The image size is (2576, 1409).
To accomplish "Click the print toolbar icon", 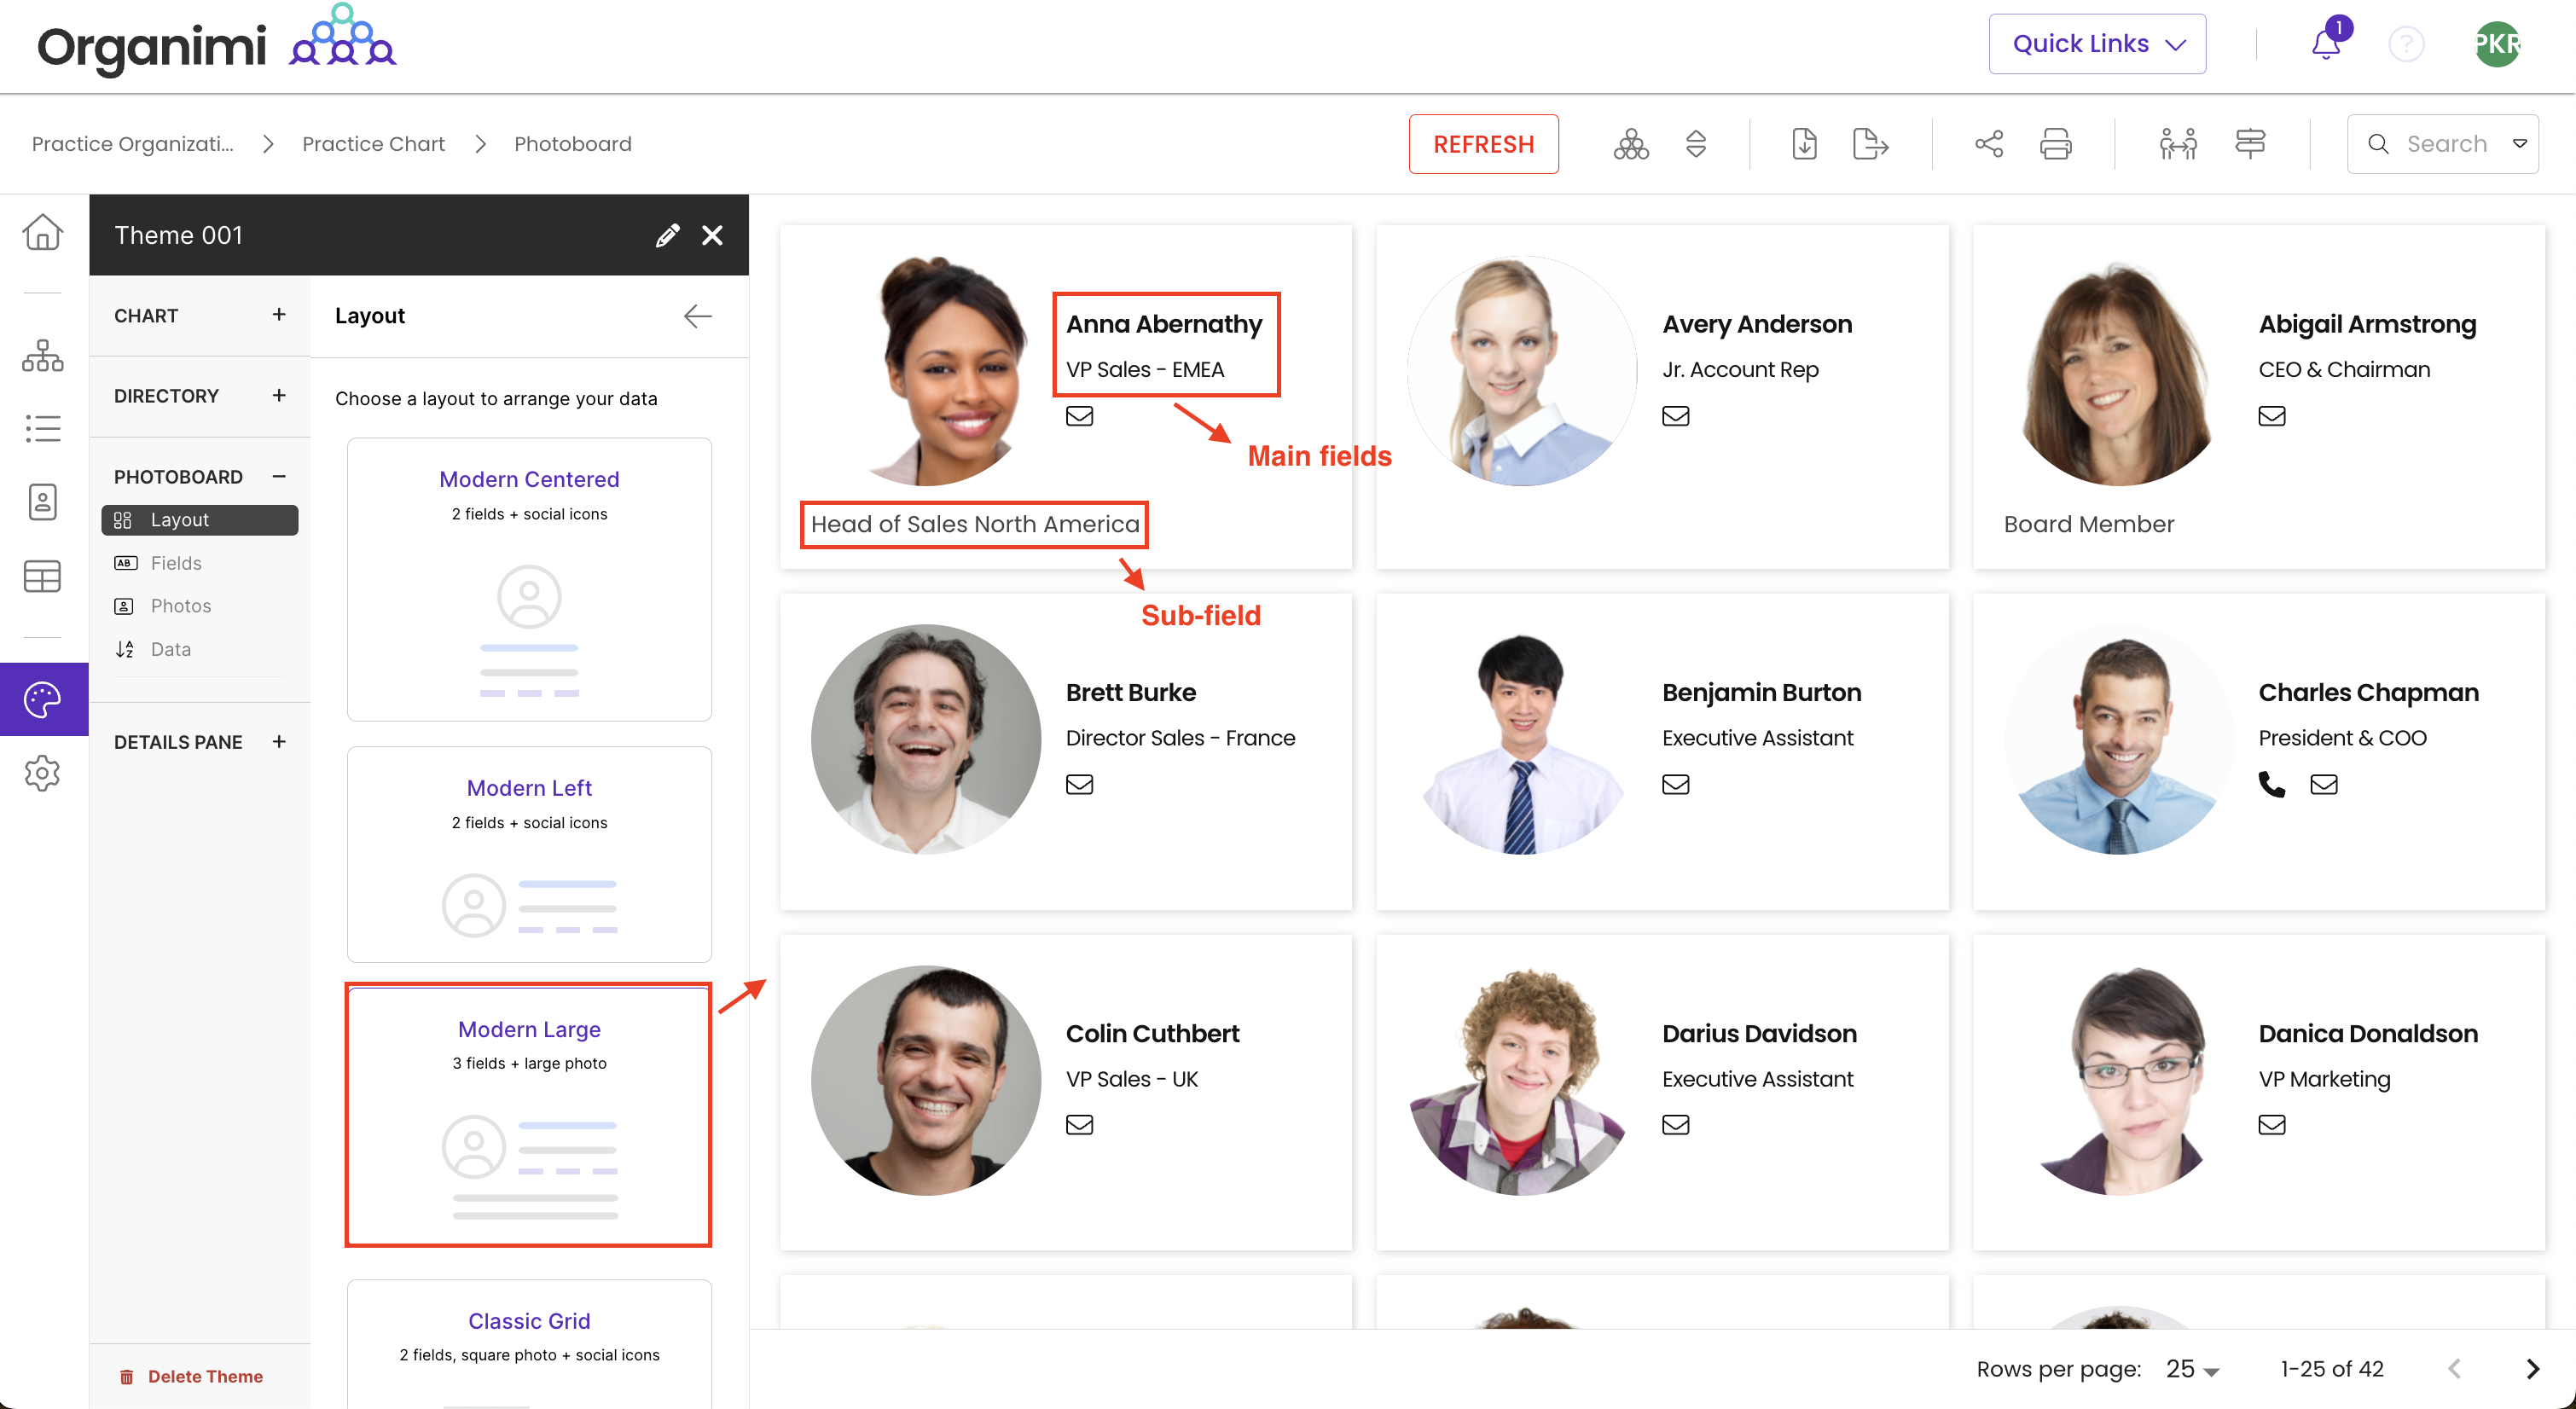I will tap(2055, 144).
